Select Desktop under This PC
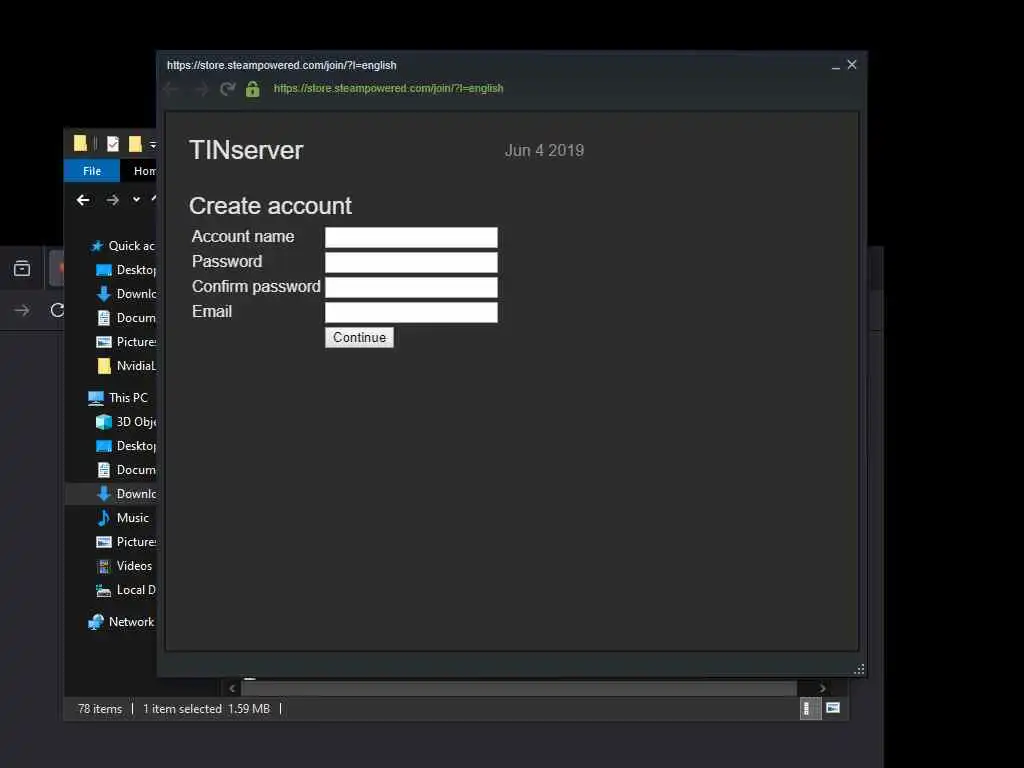The image size is (1024, 768). [126, 446]
